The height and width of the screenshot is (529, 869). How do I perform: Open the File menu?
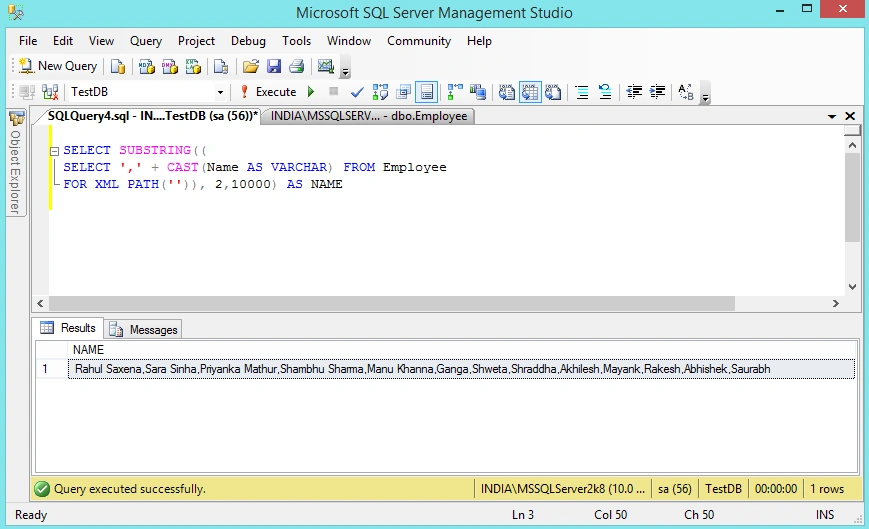click(28, 41)
